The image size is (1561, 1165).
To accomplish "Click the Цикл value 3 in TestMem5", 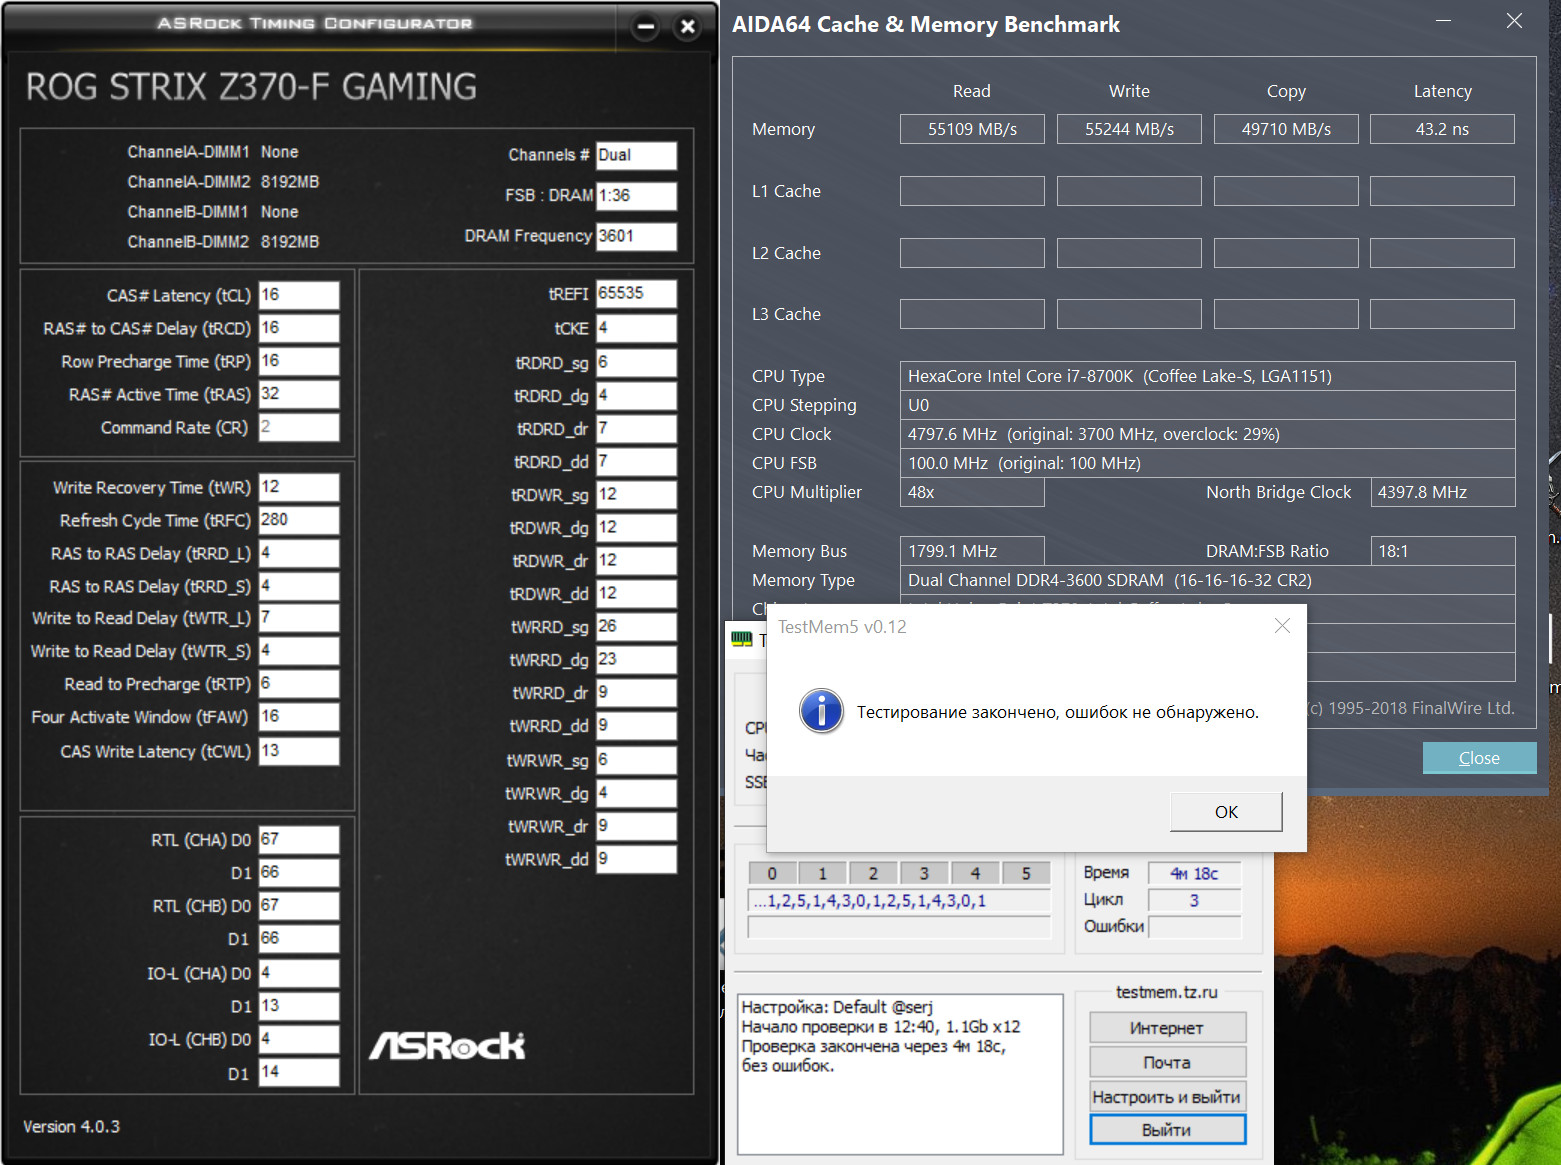I will pyautogui.click(x=1194, y=900).
